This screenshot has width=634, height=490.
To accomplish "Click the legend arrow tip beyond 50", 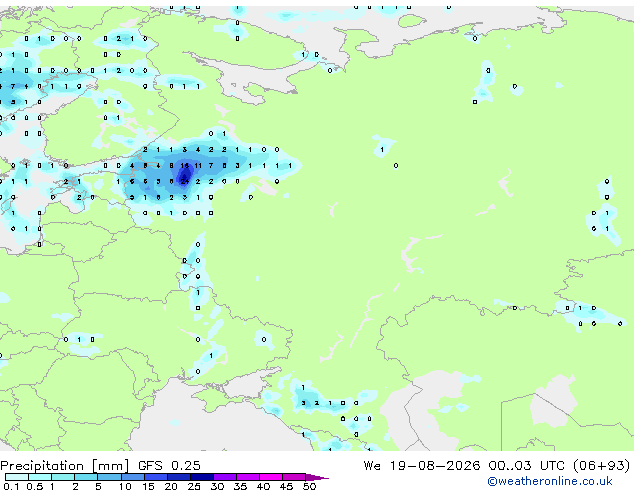I will click(x=317, y=477).
